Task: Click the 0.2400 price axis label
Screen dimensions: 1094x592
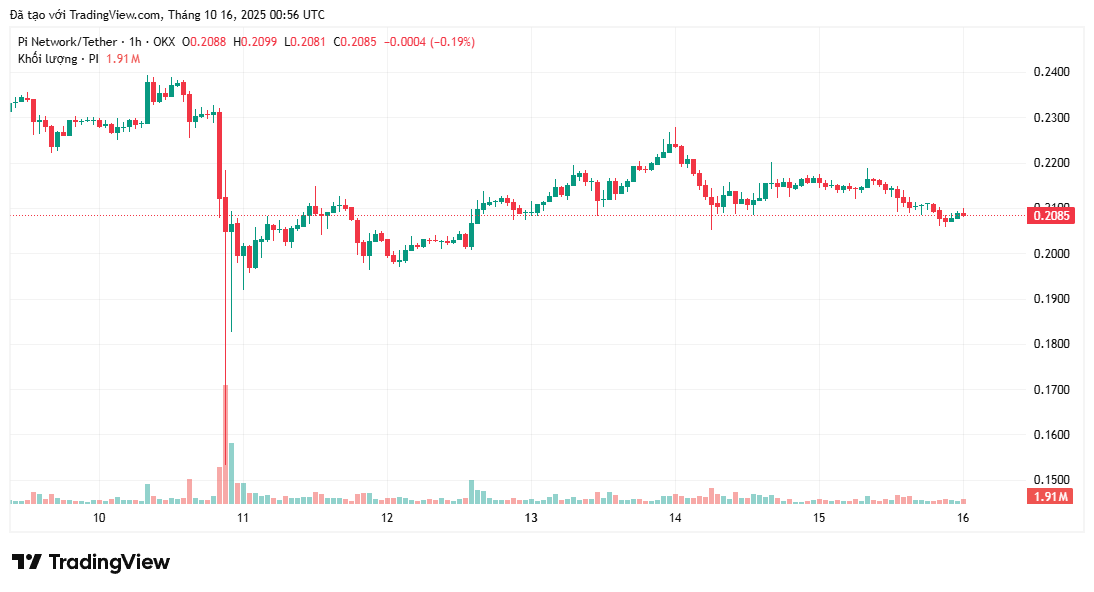Action: click(1050, 73)
